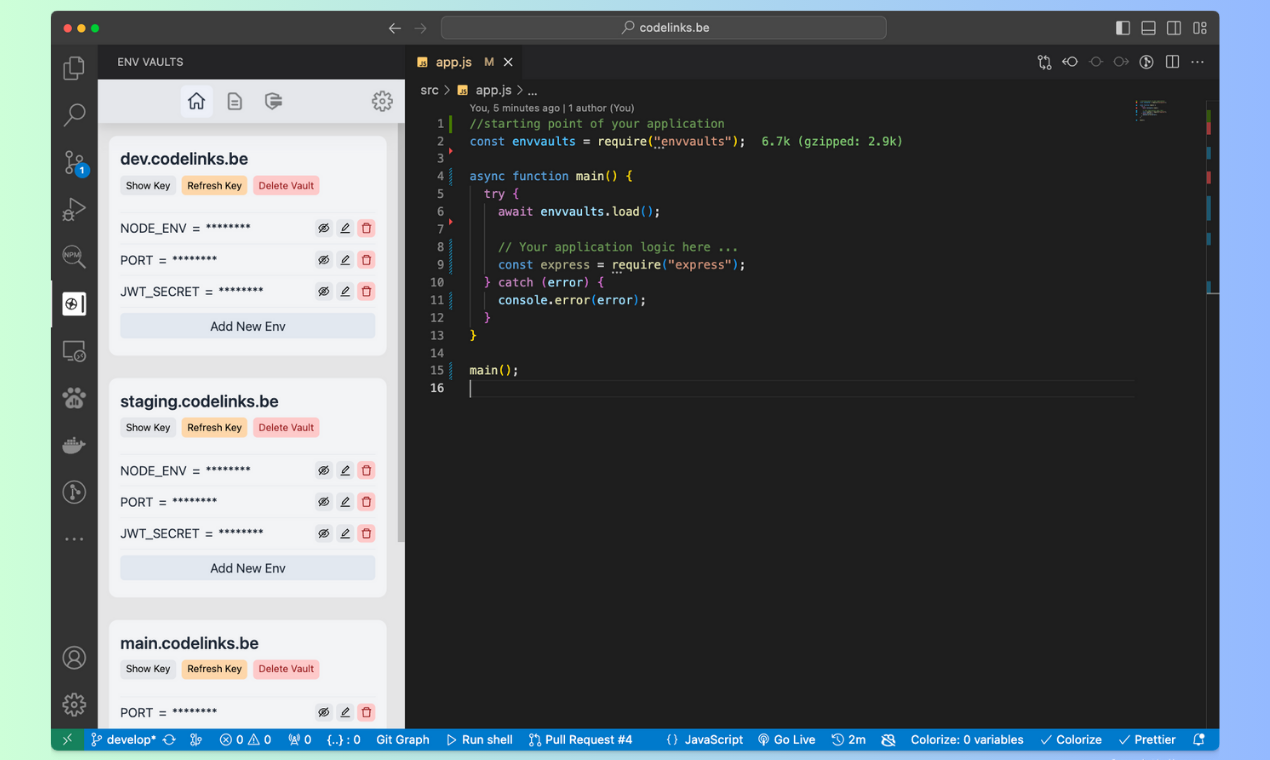Split the editor right
The image size is (1270, 760).
(1172, 62)
